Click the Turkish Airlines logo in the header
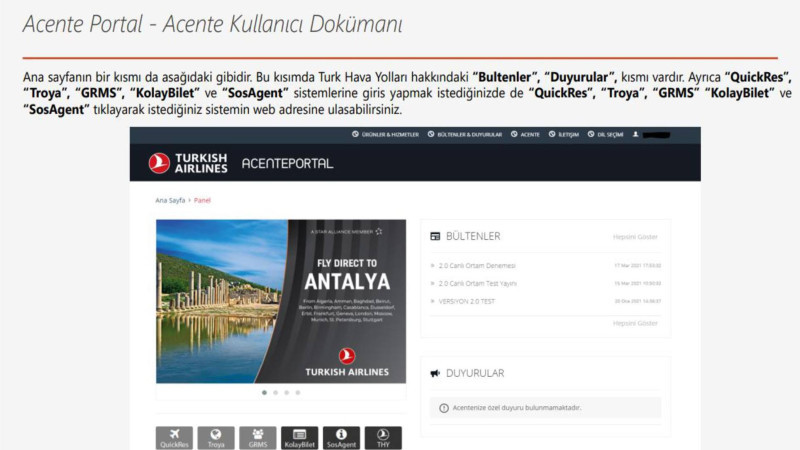The height and width of the screenshot is (450, 800). point(188,163)
